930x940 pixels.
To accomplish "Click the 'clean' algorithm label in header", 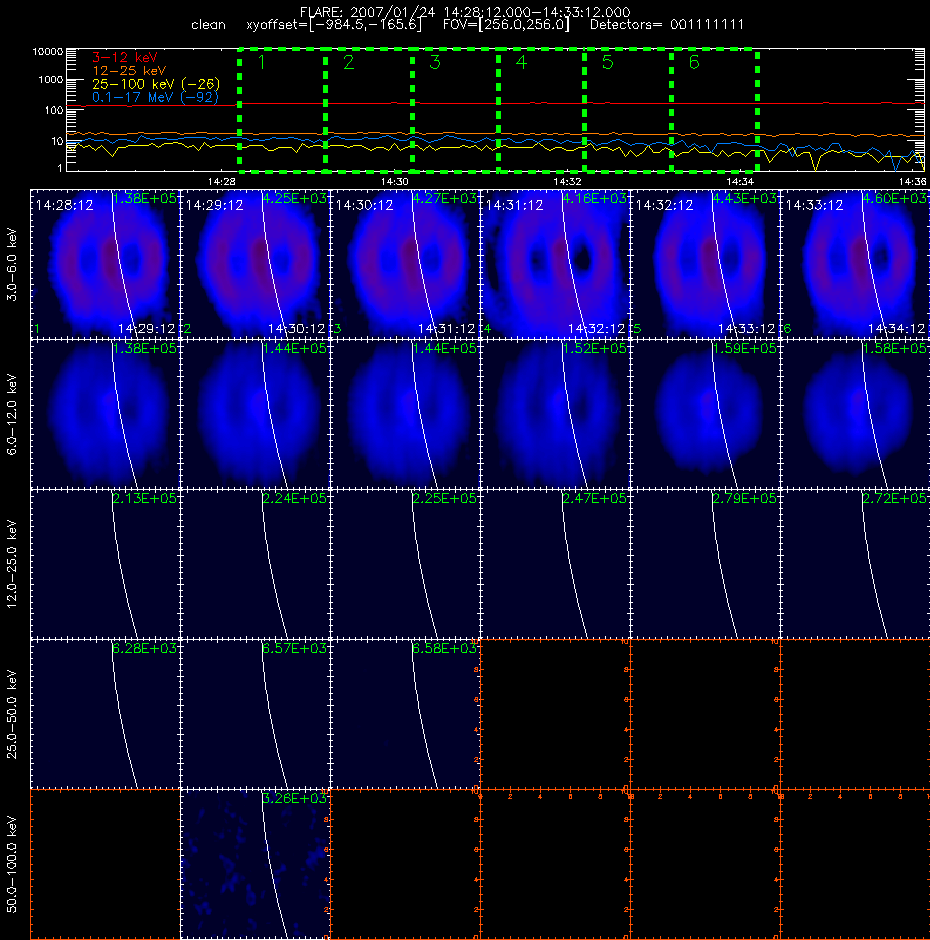I will (208, 25).
